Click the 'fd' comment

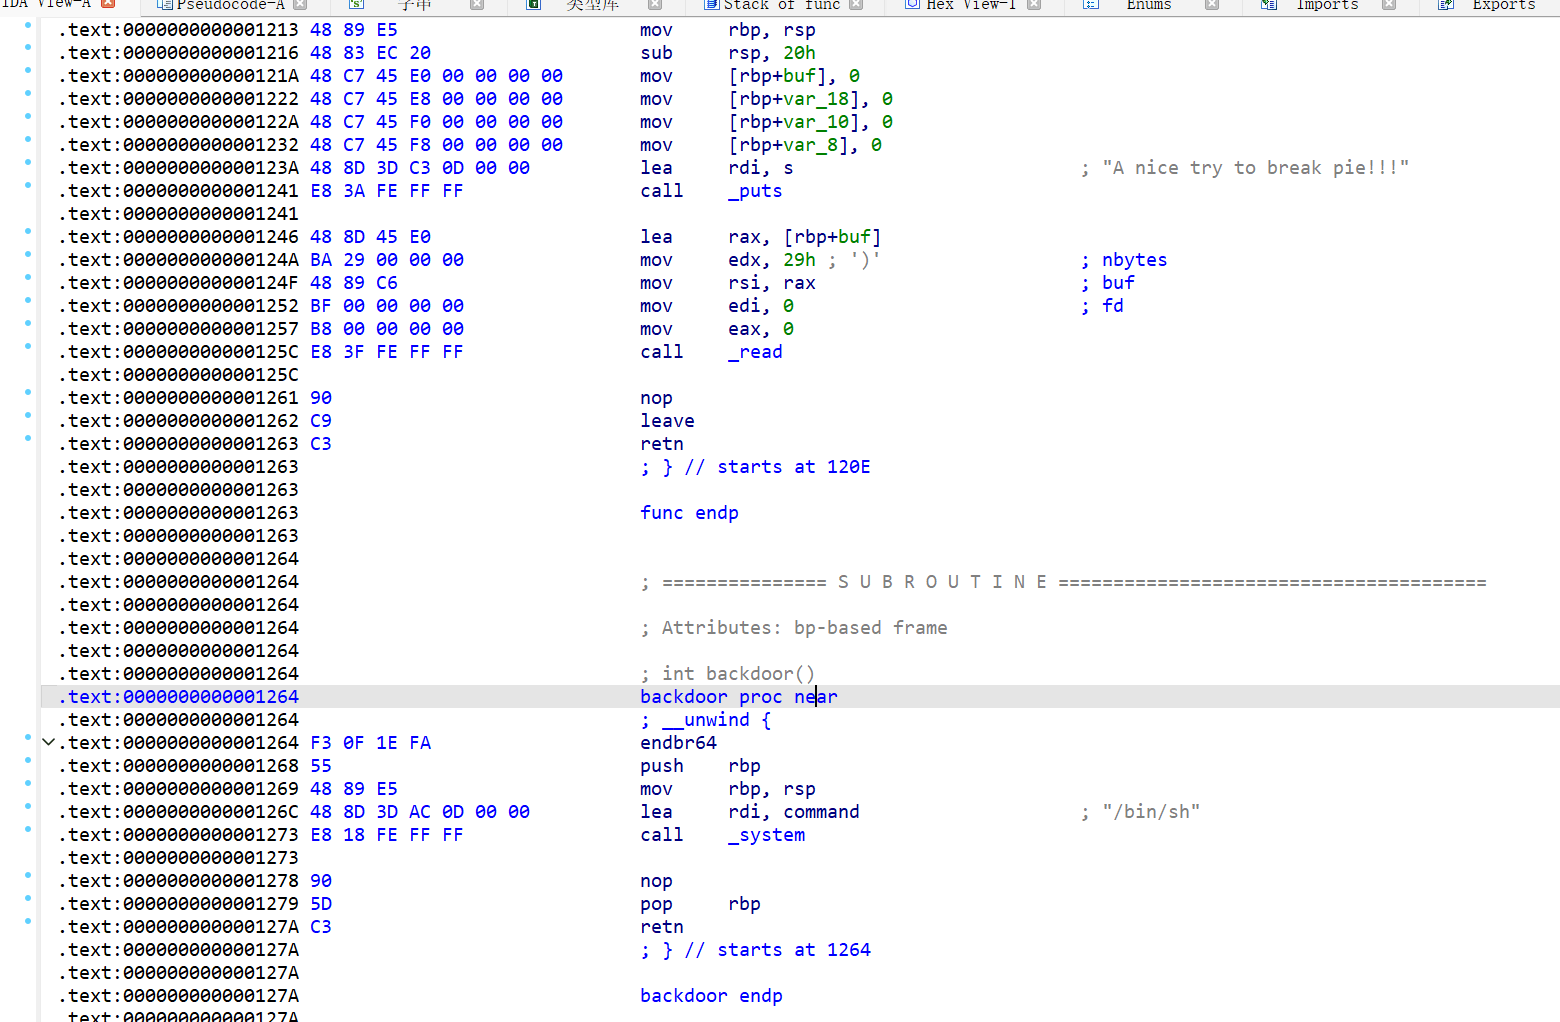(1112, 306)
